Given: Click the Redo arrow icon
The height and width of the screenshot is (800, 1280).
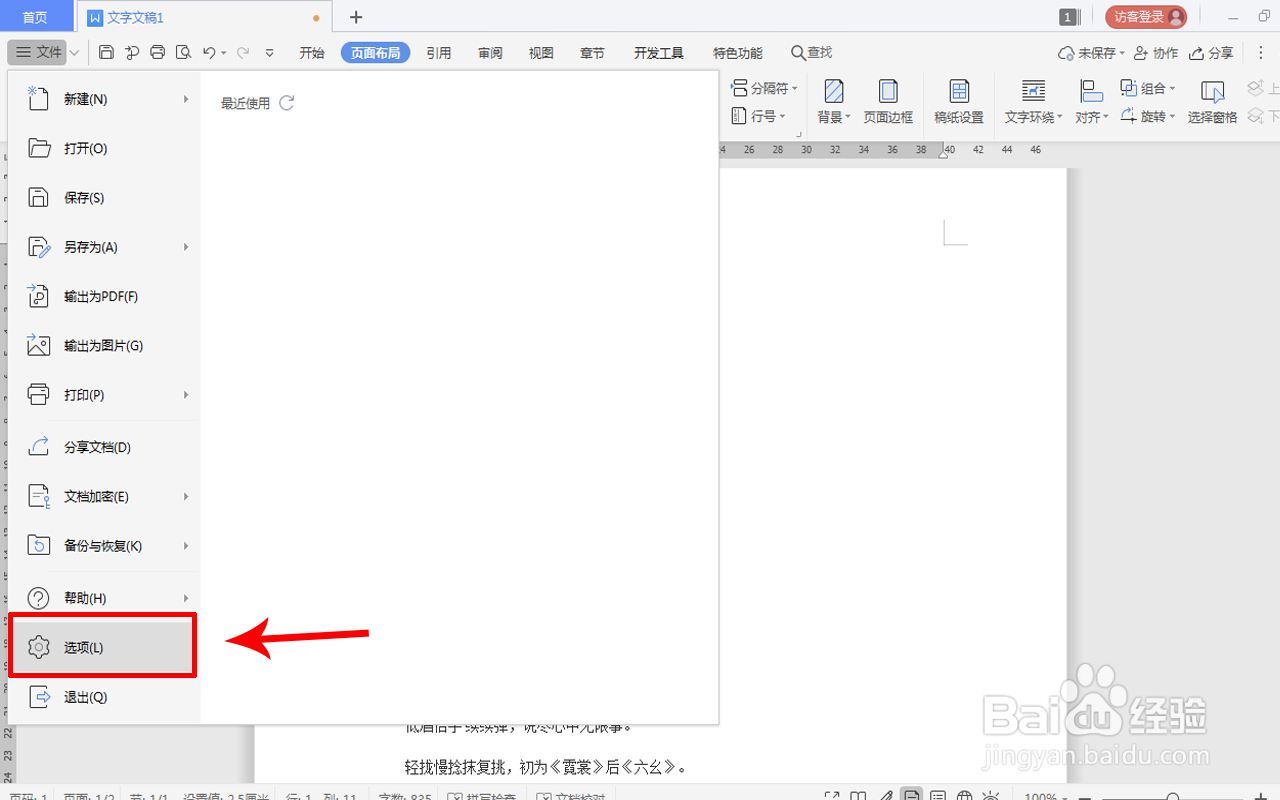Looking at the screenshot, I should click(243, 52).
